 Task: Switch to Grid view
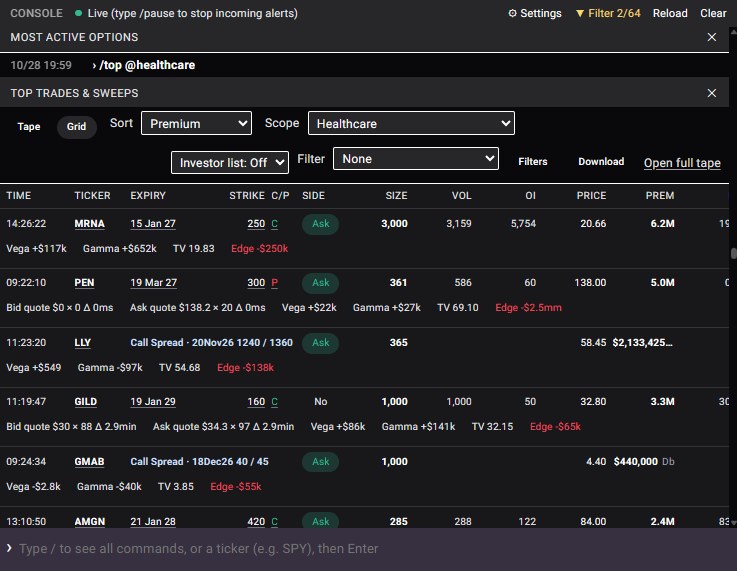coord(76,126)
